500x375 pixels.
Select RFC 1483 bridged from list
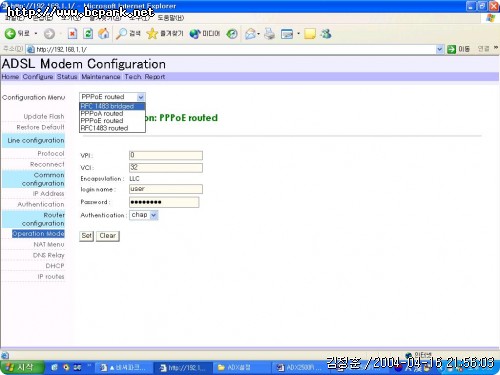click(x=112, y=106)
